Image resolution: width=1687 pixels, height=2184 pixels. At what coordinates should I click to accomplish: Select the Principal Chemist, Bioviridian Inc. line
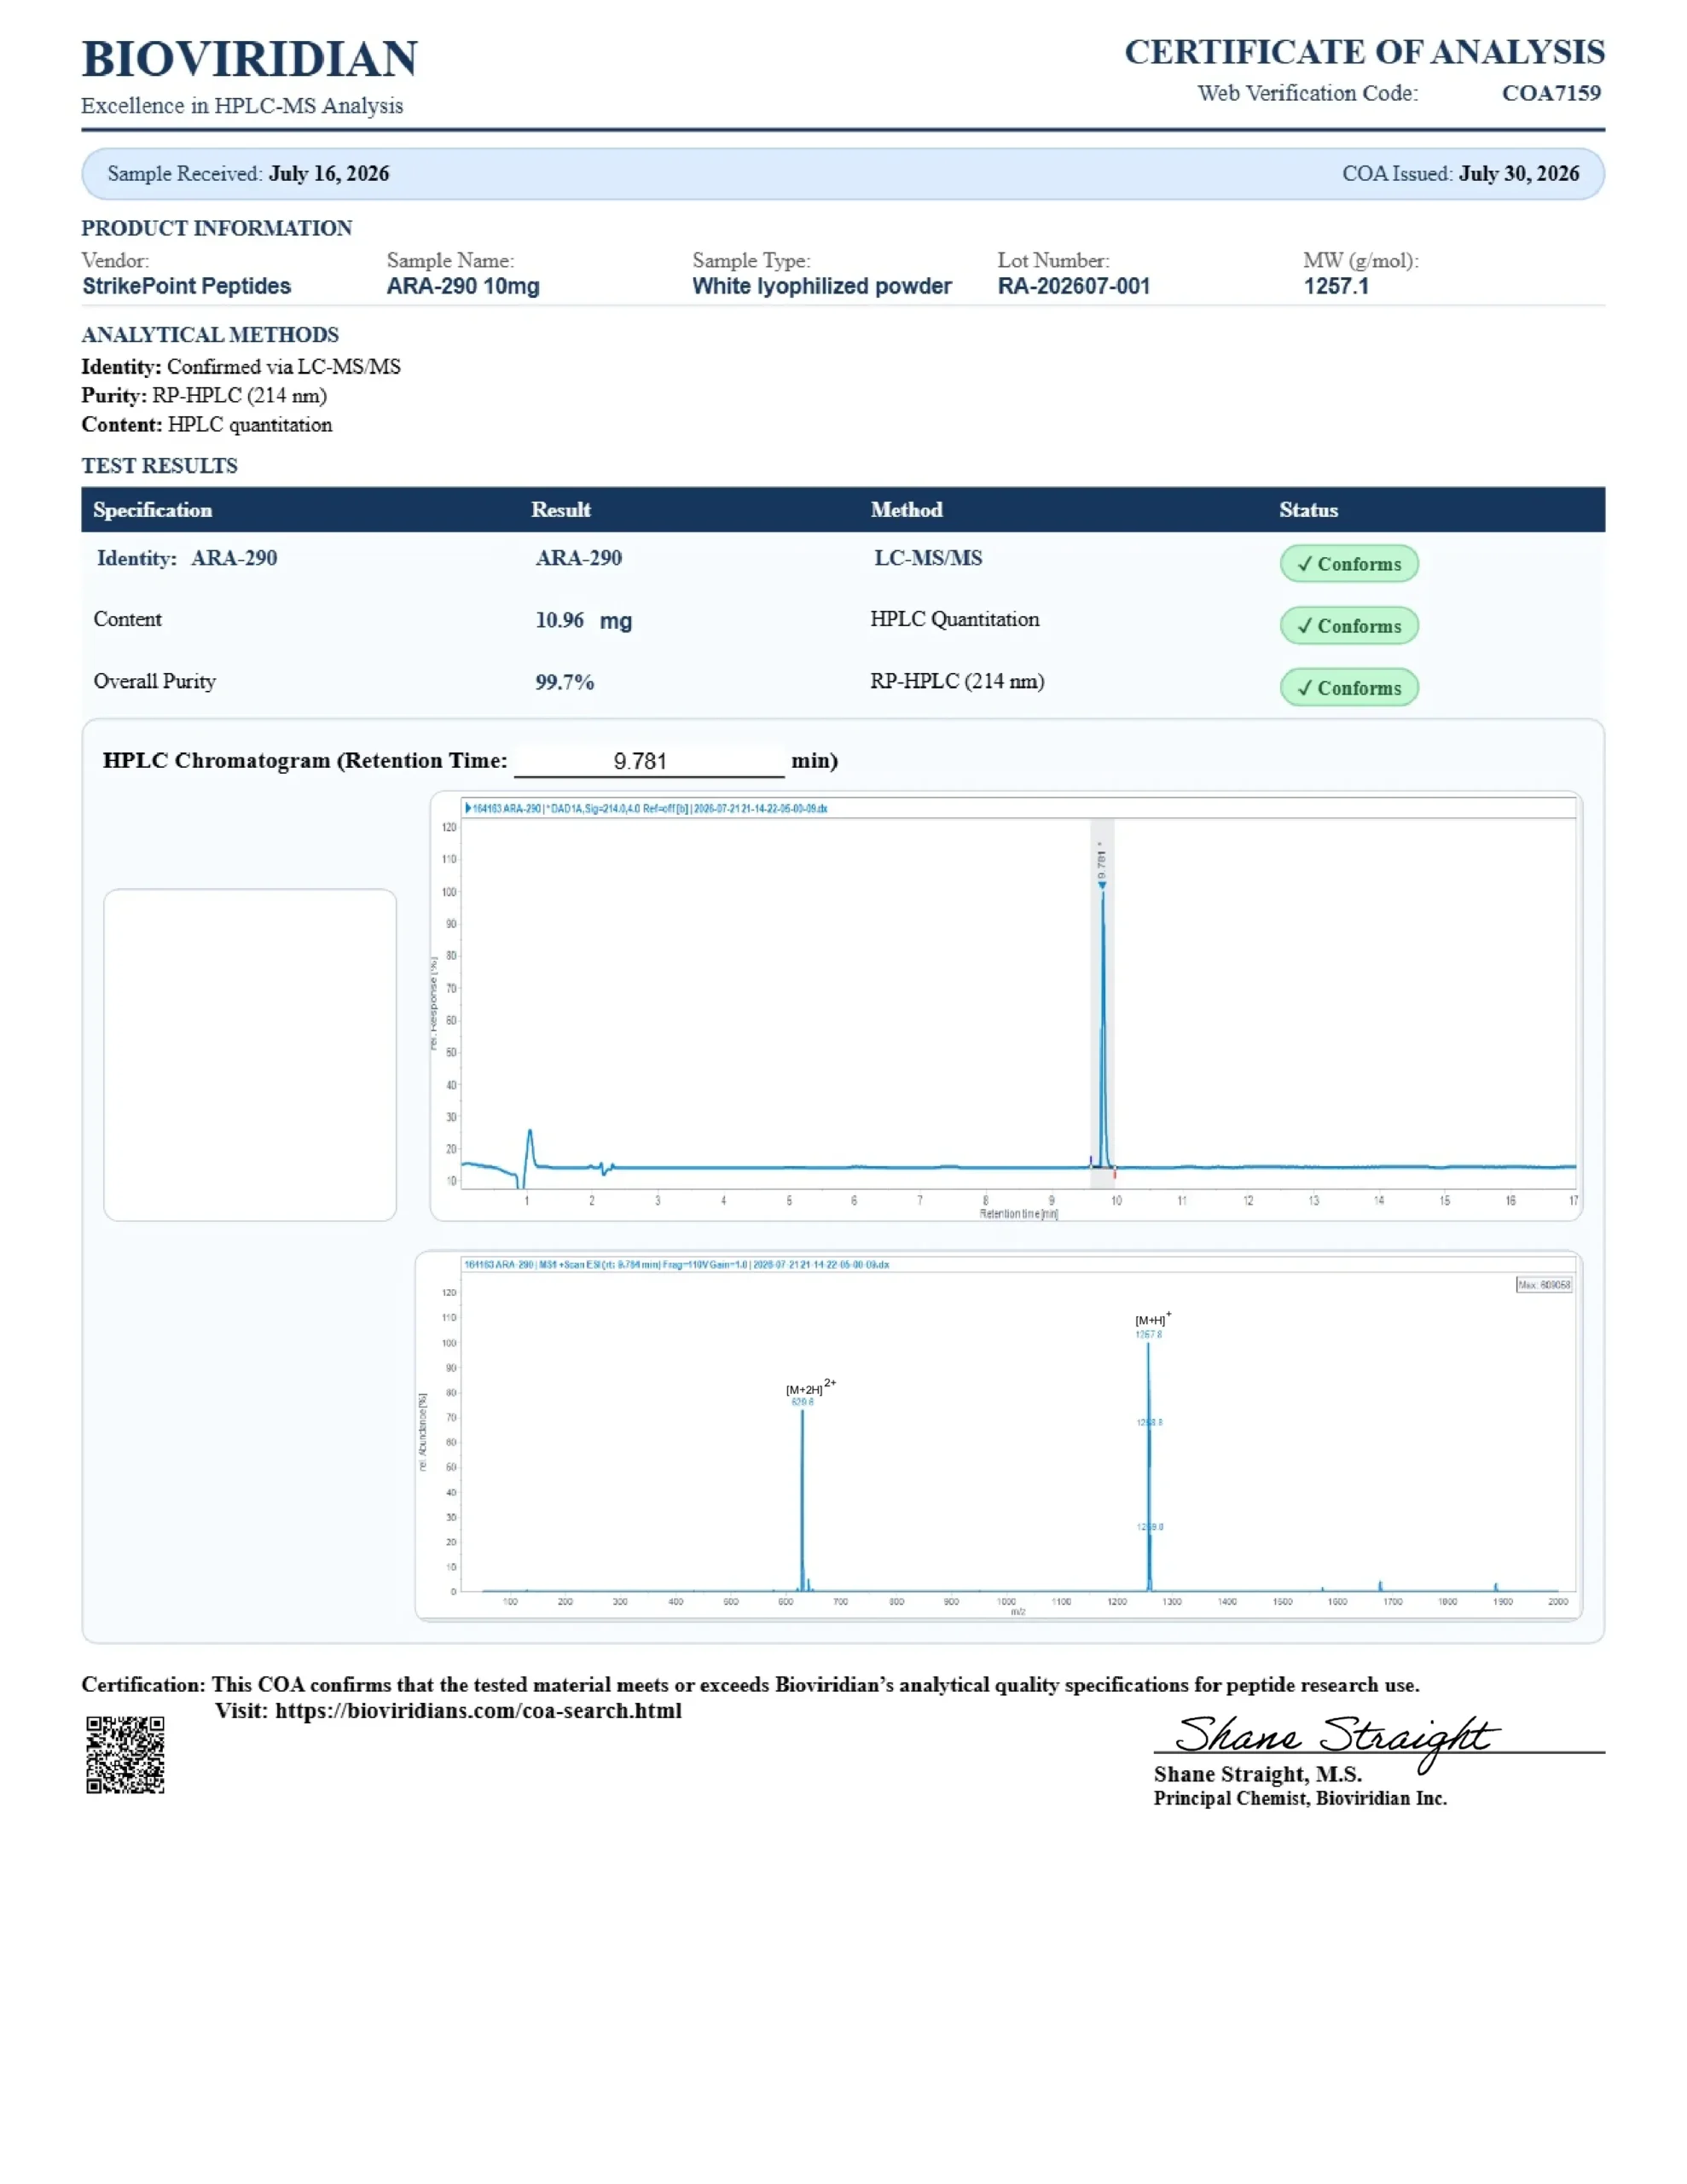[1300, 1799]
